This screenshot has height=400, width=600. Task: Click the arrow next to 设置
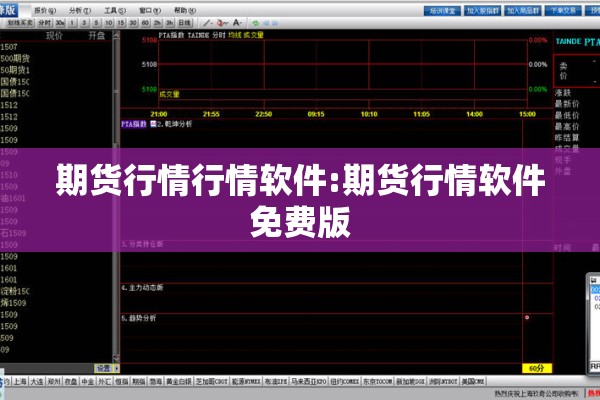point(117,368)
